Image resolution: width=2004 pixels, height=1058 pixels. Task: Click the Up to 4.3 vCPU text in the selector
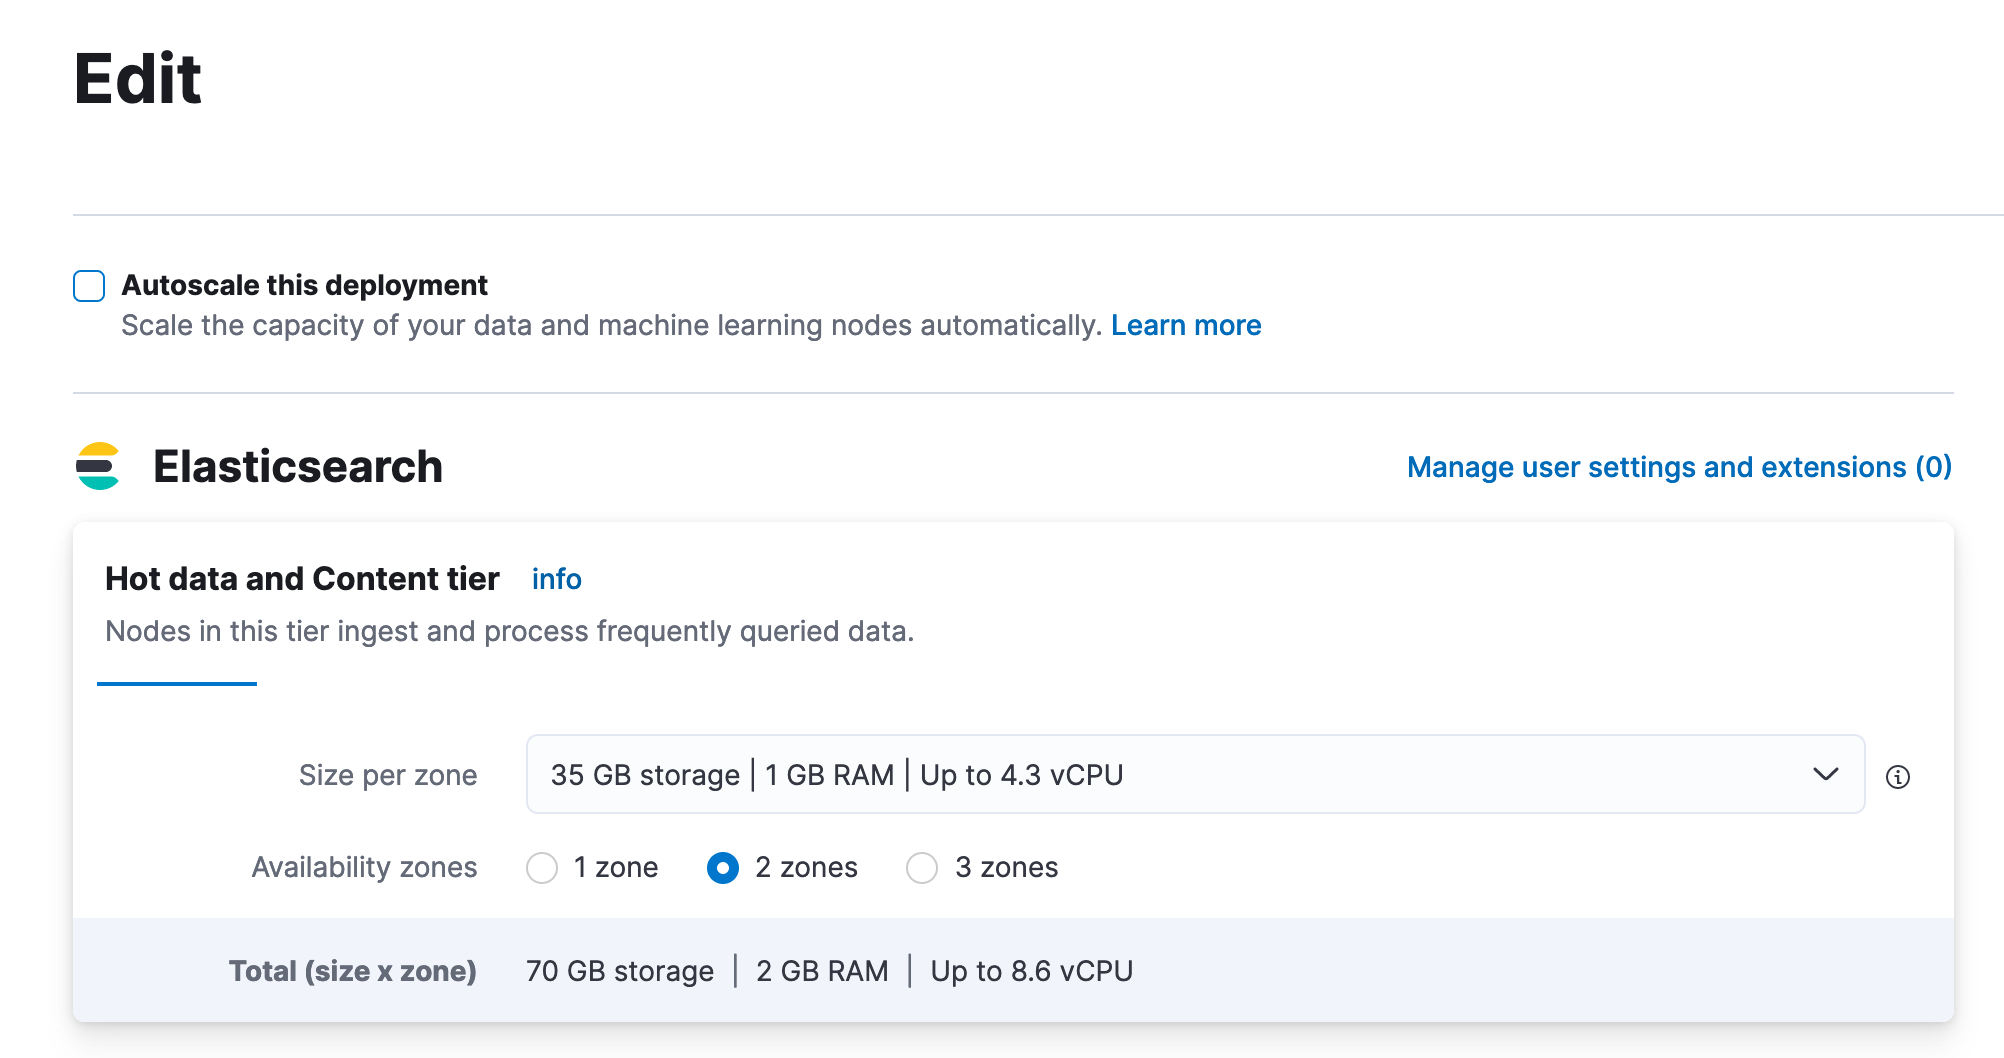coord(1022,775)
